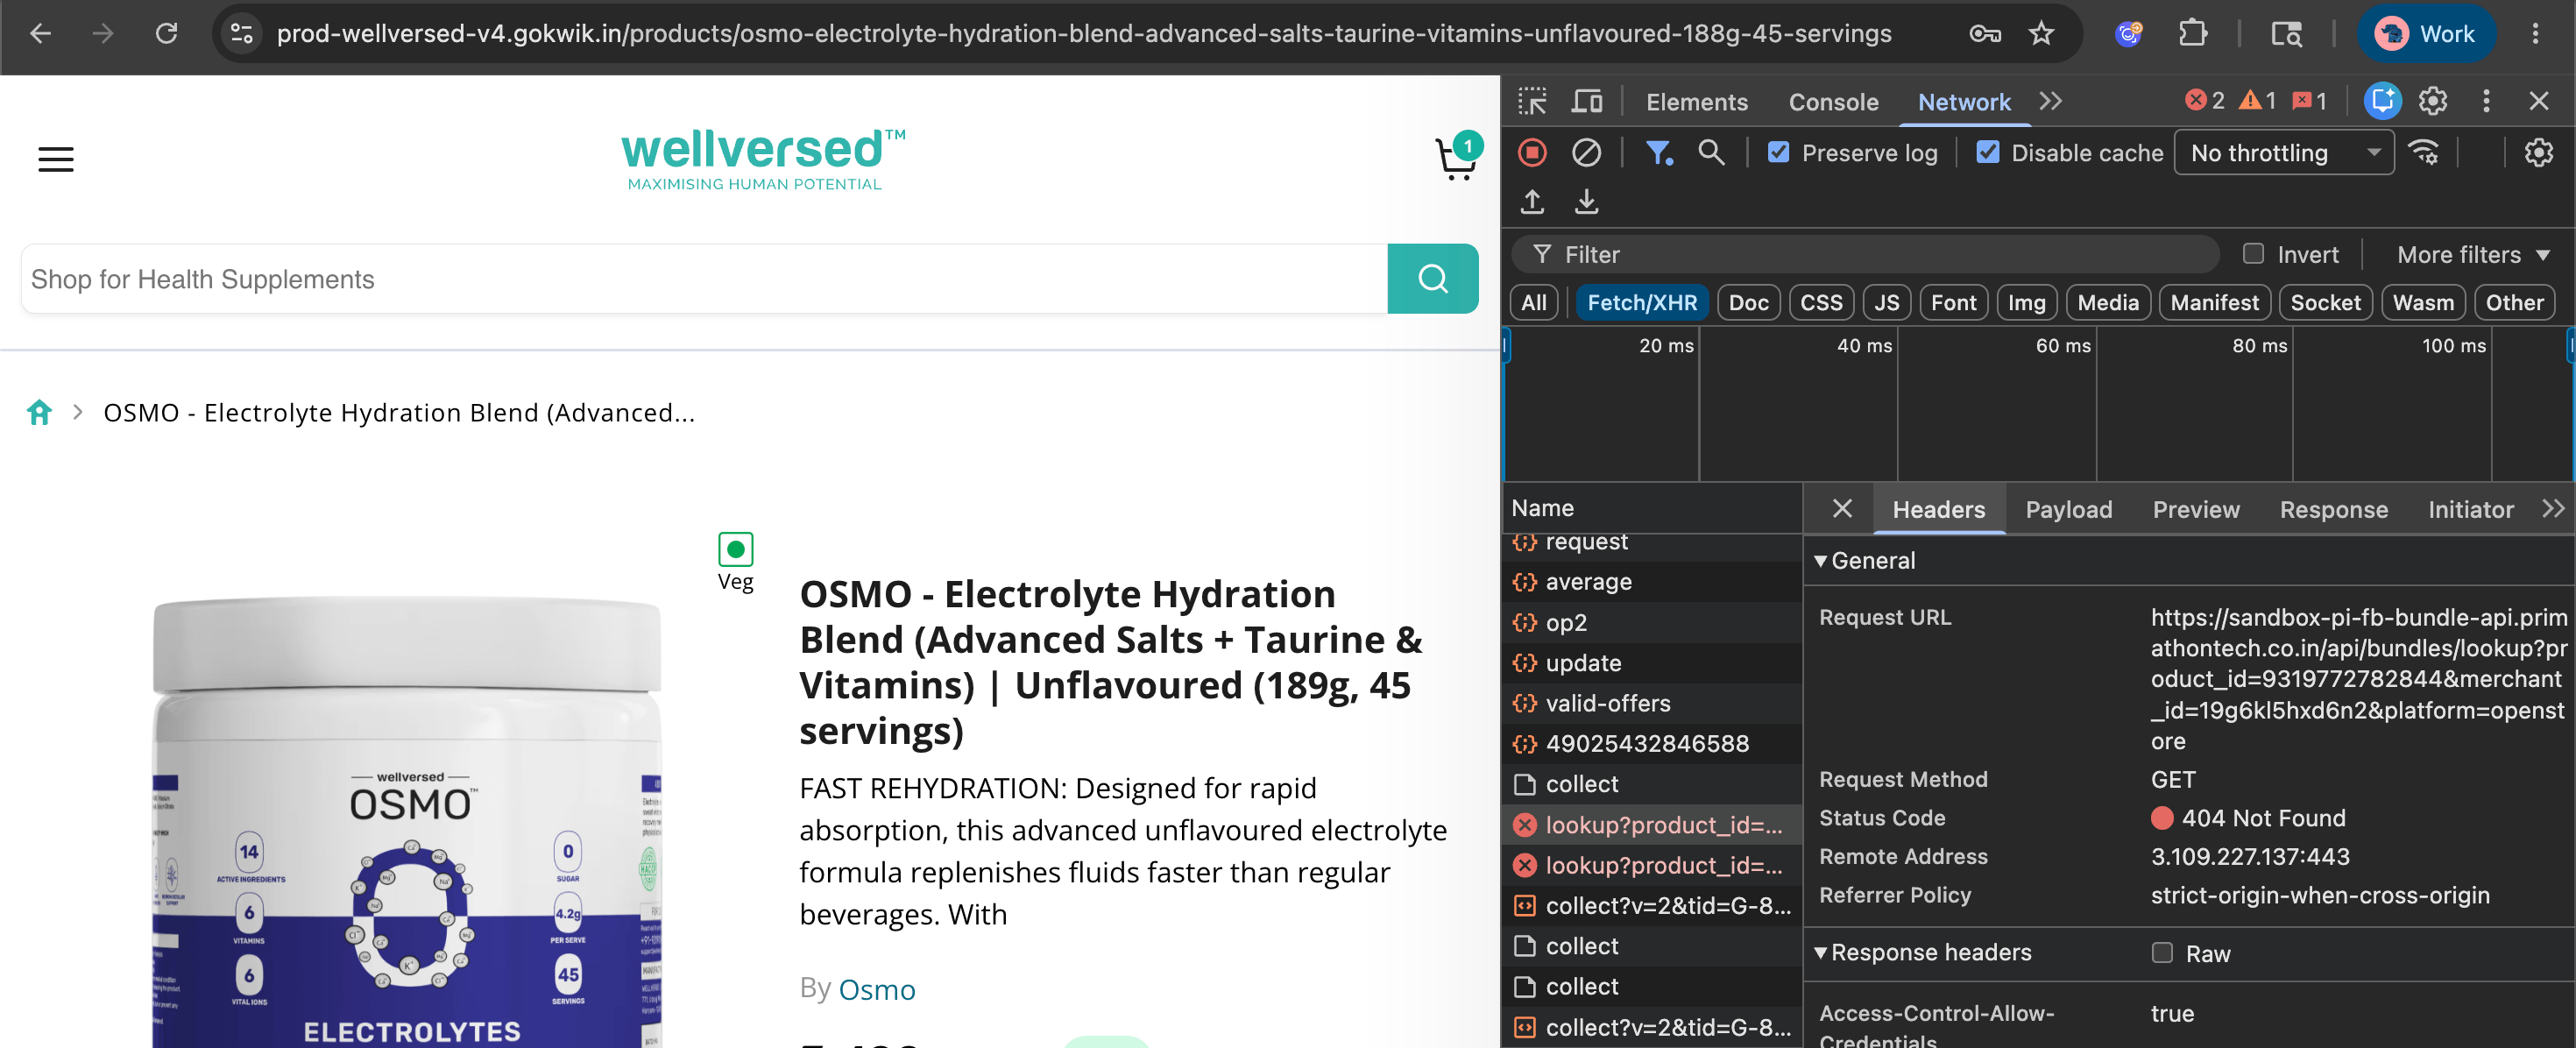The width and height of the screenshot is (2576, 1048).
Task: Show more DevTools panels chevron
Action: (2050, 101)
